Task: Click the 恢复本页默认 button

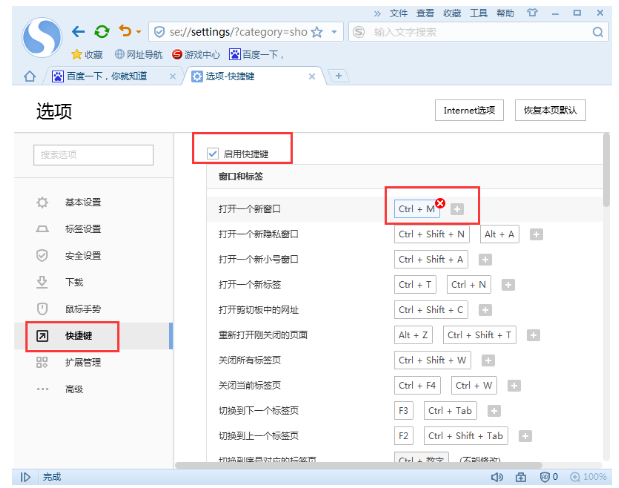Action: coord(550,110)
